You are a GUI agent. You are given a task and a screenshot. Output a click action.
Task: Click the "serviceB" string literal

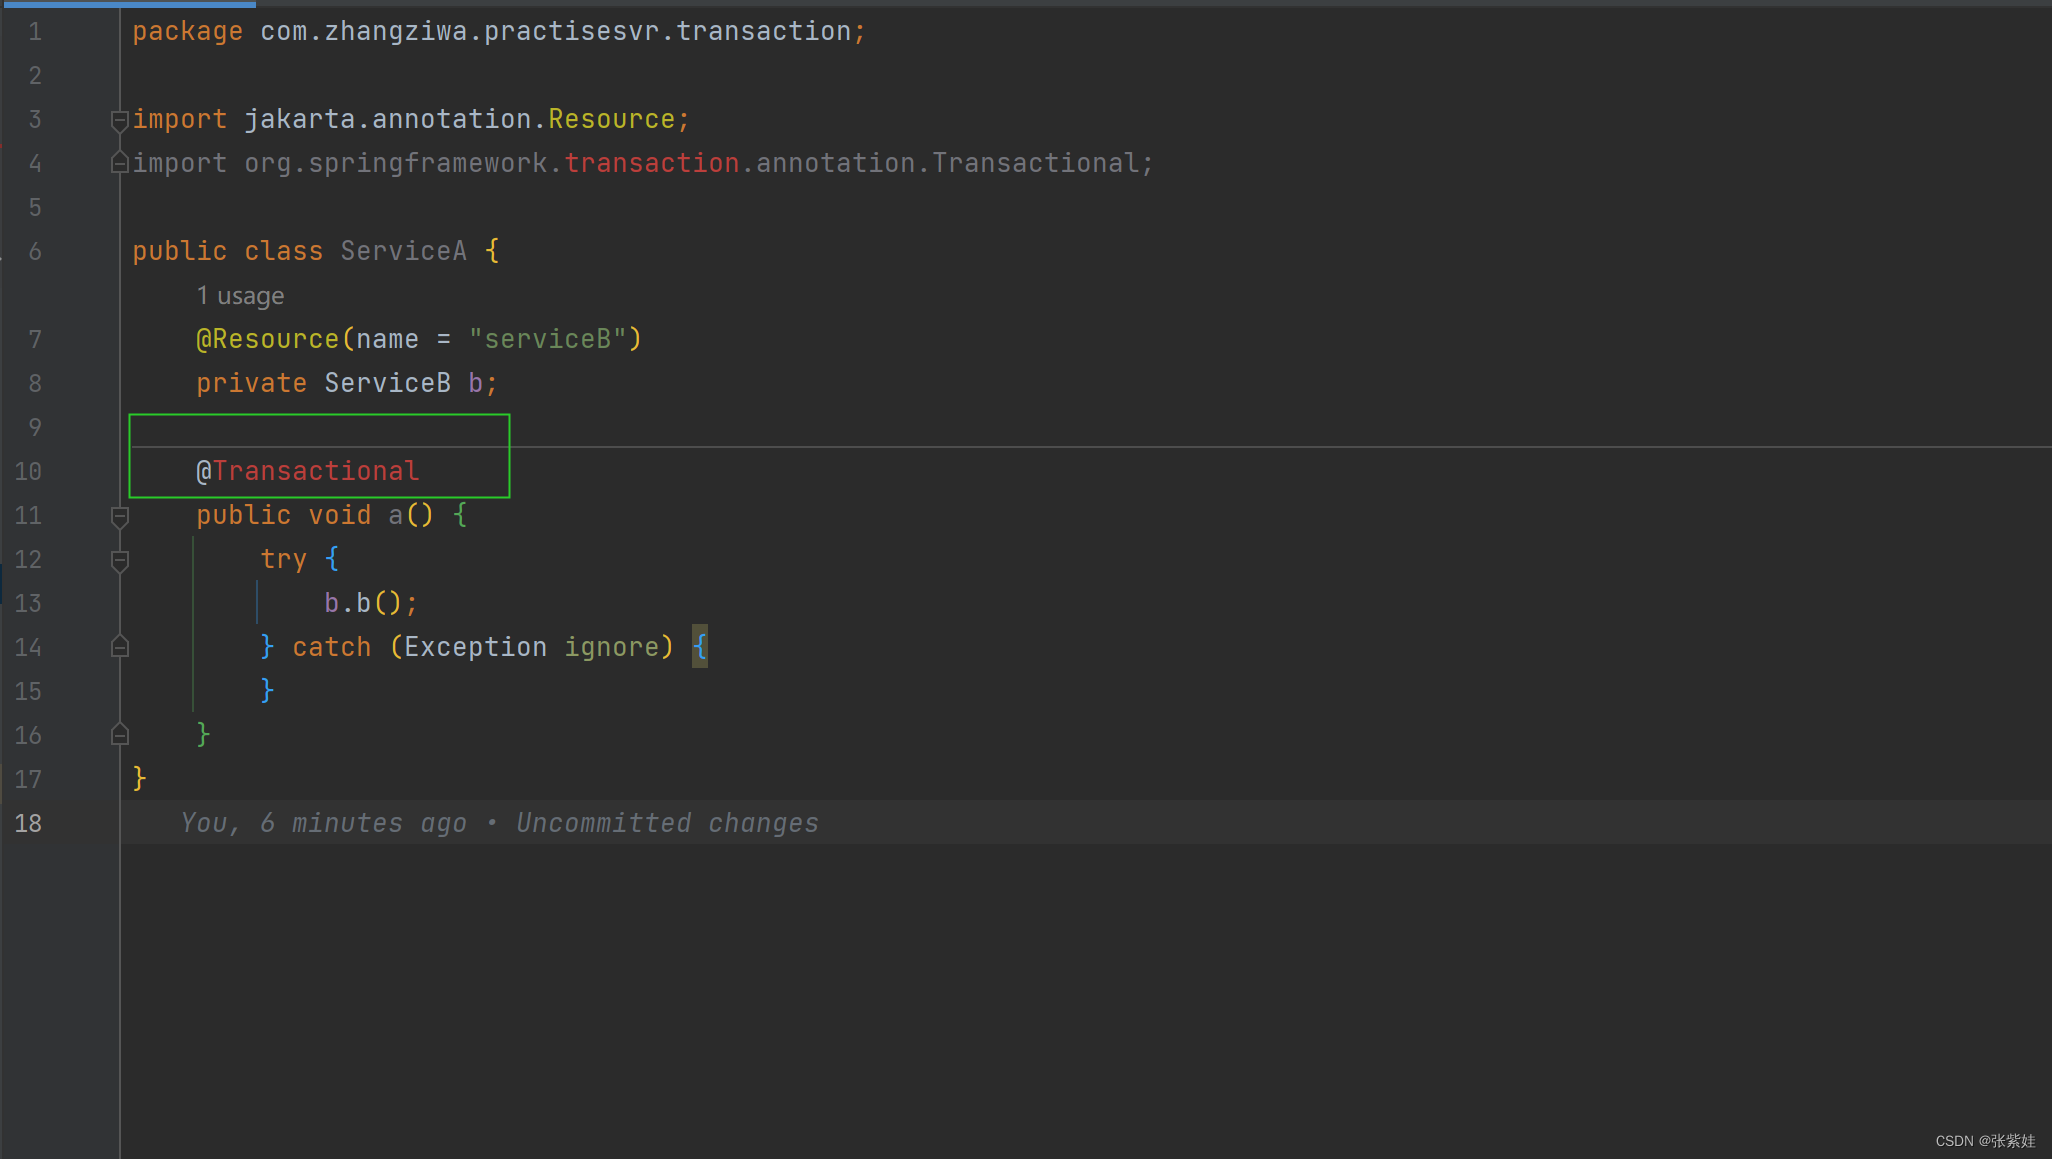547,339
